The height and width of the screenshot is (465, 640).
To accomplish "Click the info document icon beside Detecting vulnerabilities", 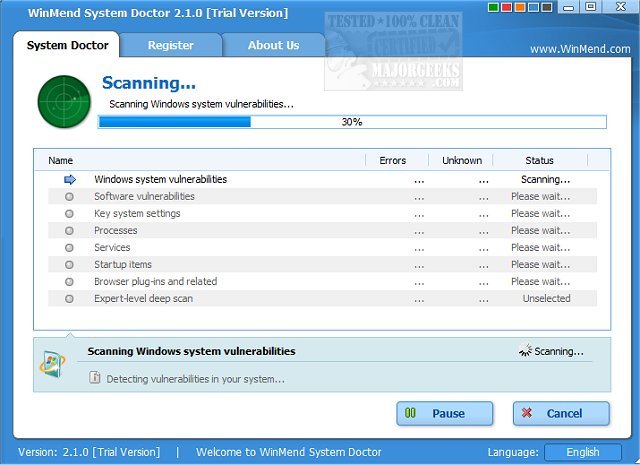I will [95, 378].
